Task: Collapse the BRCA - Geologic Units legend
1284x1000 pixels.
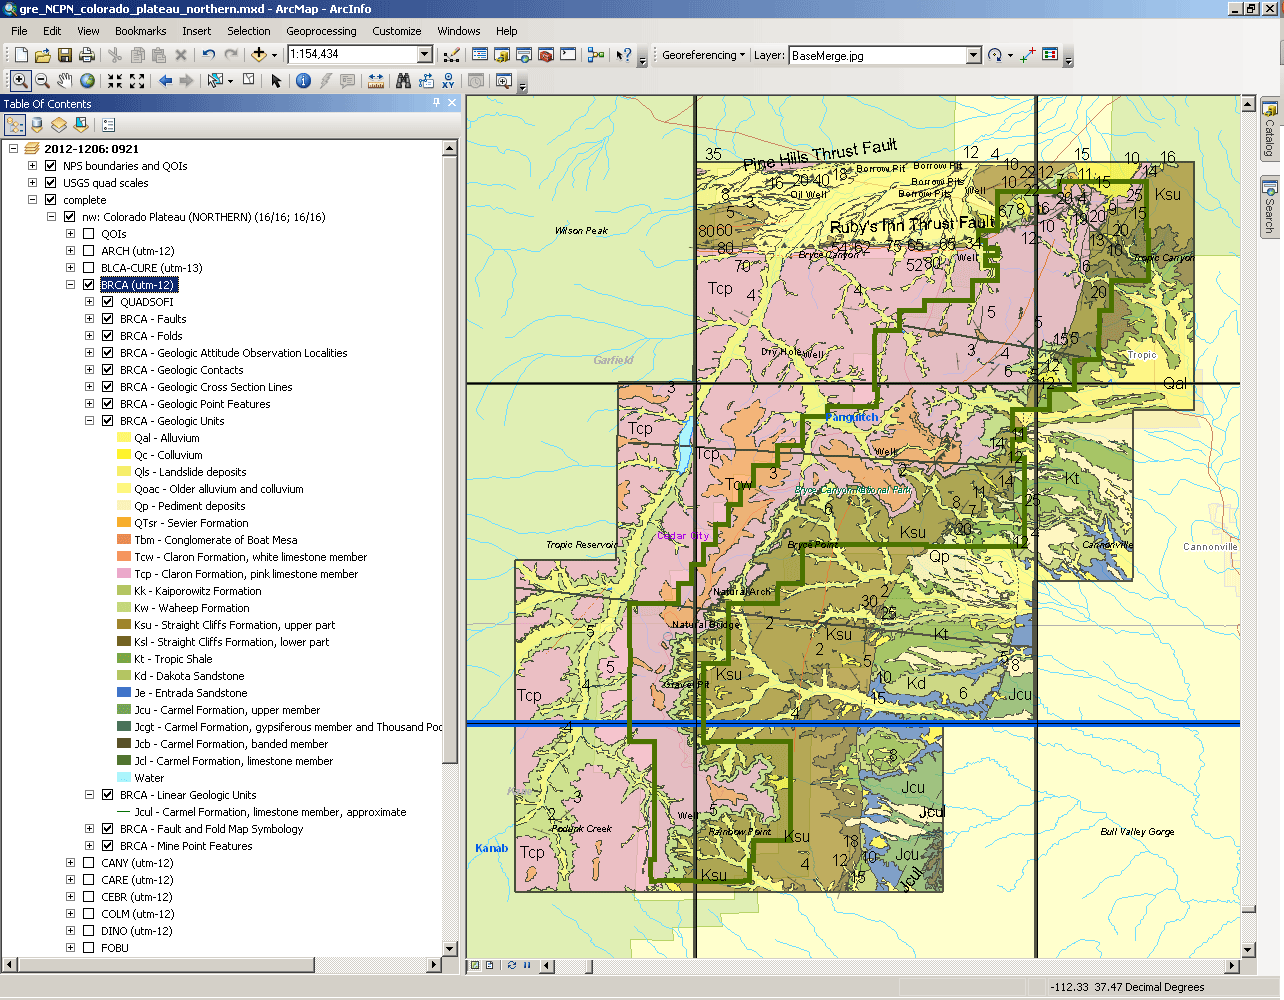Action: [89, 421]
